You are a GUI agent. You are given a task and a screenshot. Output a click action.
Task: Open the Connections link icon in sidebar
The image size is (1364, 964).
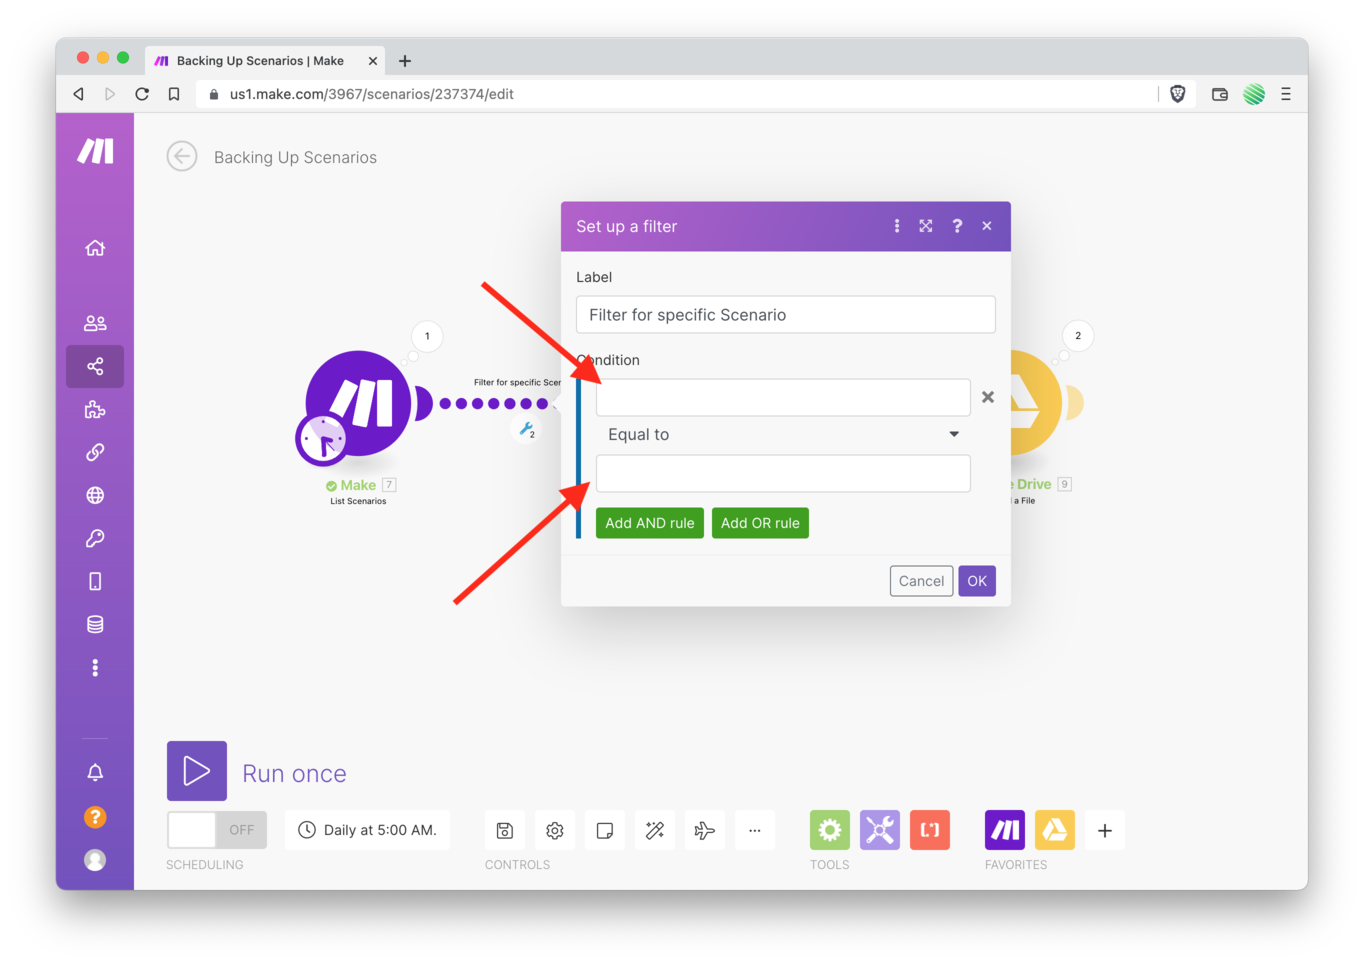click(95, 452)
